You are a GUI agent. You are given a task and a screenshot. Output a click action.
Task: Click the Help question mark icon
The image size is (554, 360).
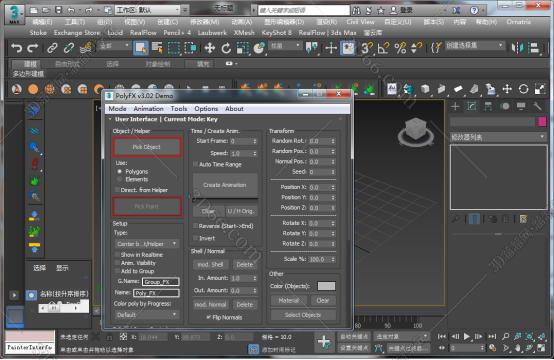tap(474, 10)
